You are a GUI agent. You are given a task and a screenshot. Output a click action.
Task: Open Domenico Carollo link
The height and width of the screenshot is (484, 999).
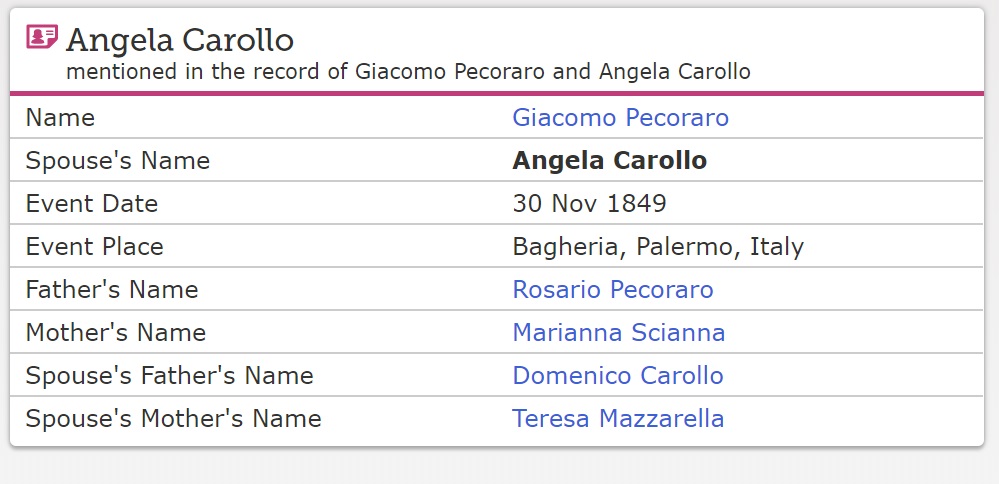(617, 376)
